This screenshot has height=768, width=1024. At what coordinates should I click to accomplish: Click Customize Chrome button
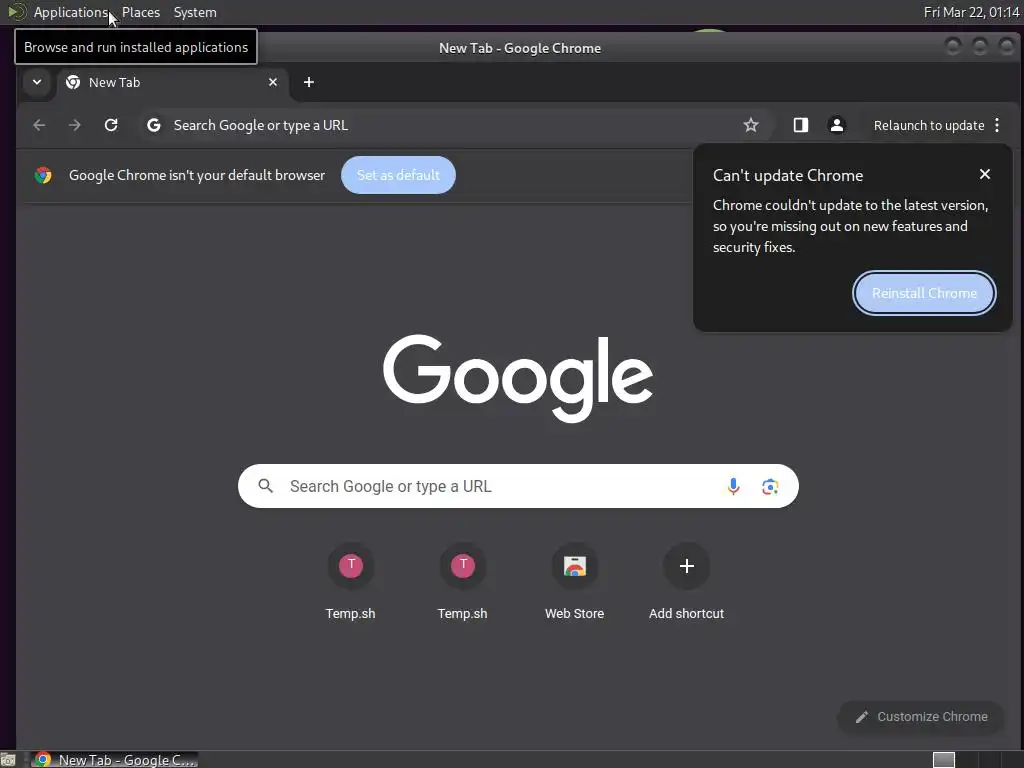(x=921, y=717)
